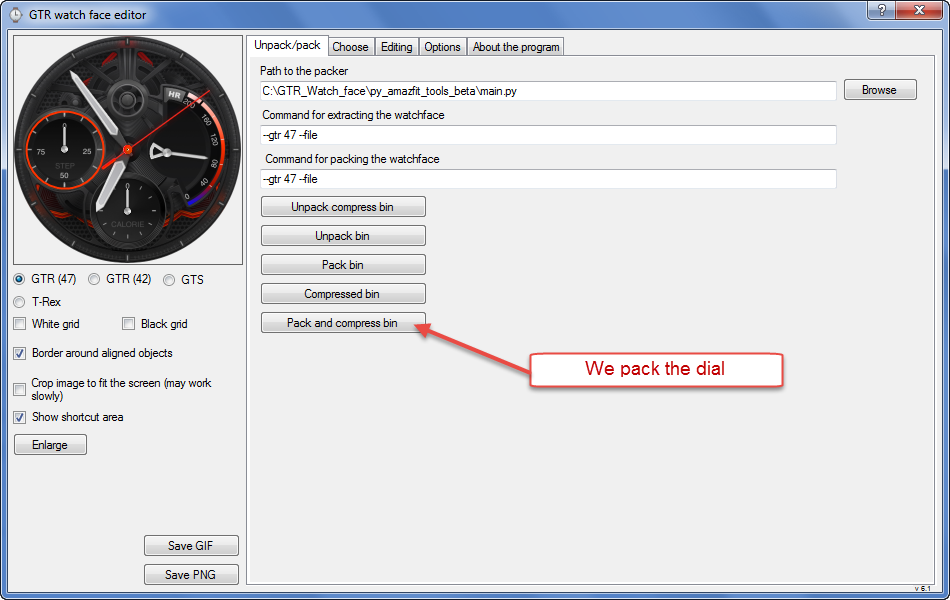Click the Save PNG button
Image resolution: width=950 pixels, height=600 pixels.
(191, 575)
